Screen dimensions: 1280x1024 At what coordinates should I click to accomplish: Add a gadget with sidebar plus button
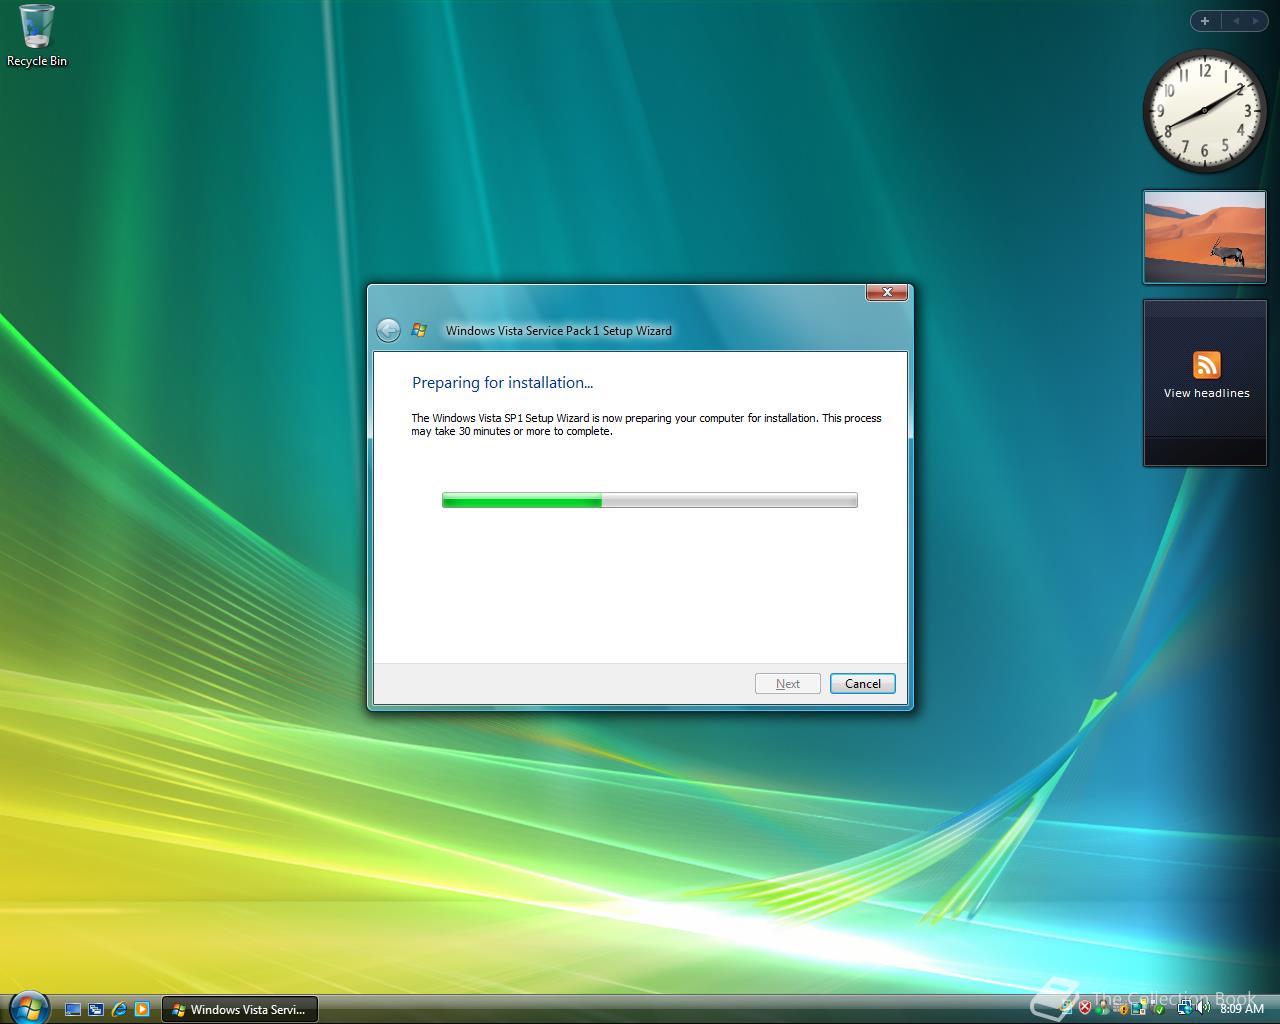(x=1205, y=20)
